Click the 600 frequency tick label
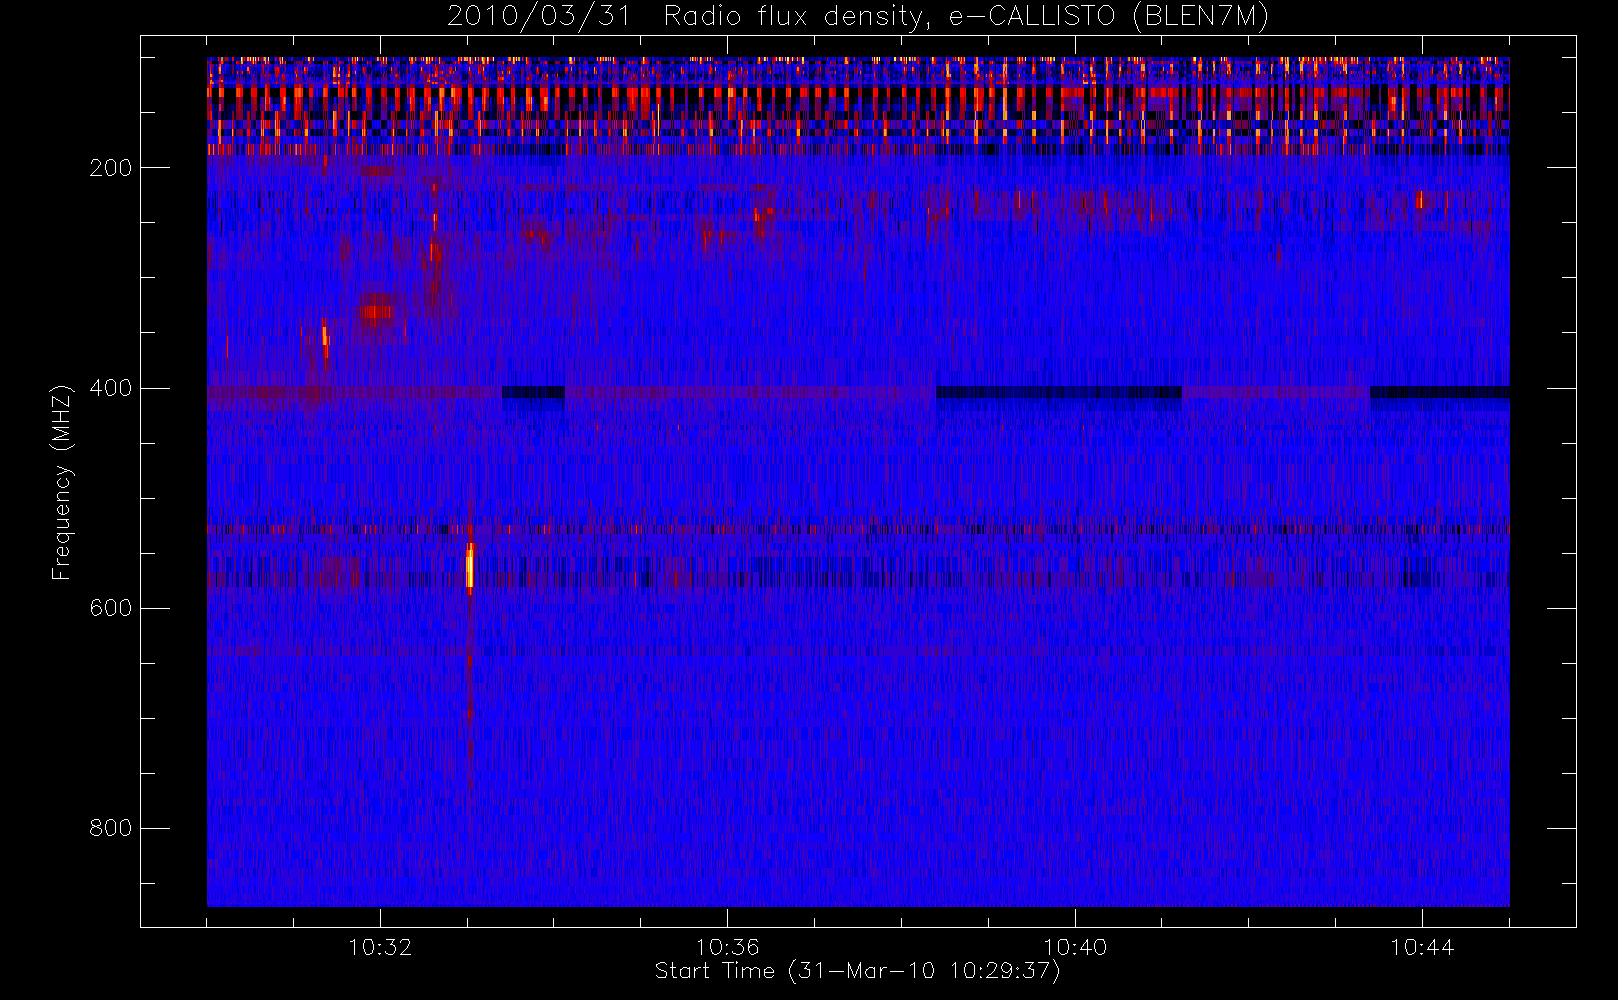The image size is (1618, 1000). click(x=110, y=608)
